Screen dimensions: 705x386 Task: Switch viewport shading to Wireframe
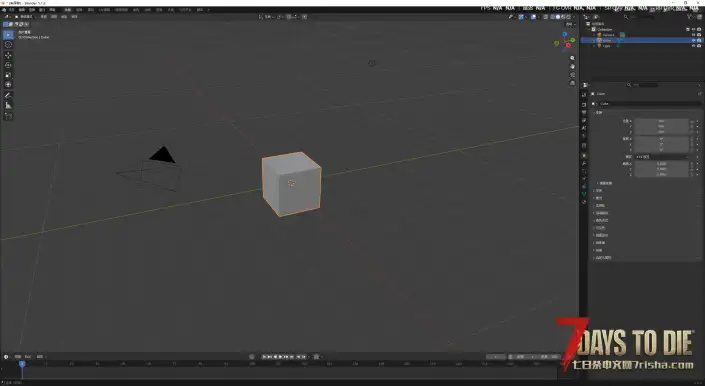tap(553, 17)
